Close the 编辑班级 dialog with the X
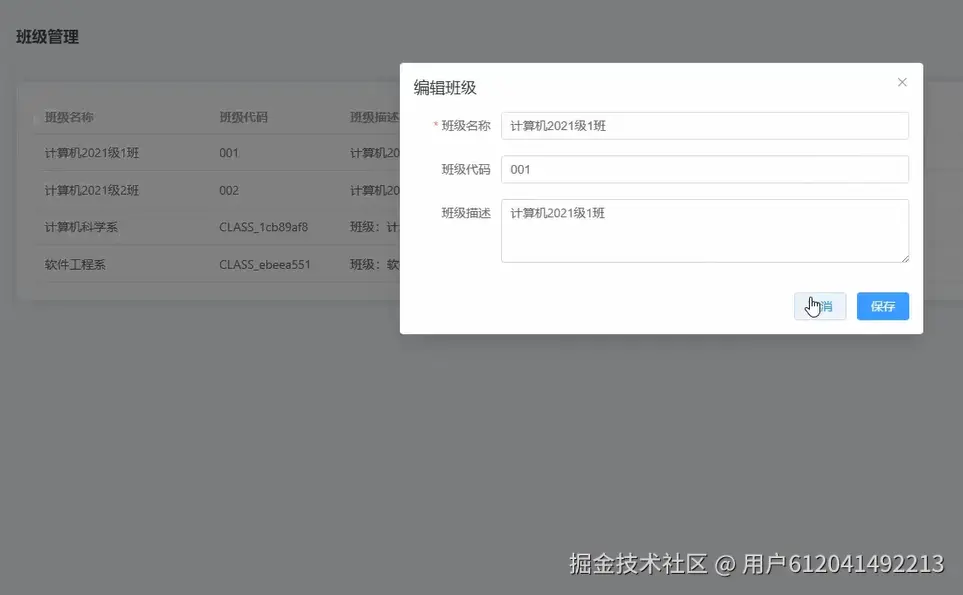This screenshot has width=963, height=595. coord(901,82)
